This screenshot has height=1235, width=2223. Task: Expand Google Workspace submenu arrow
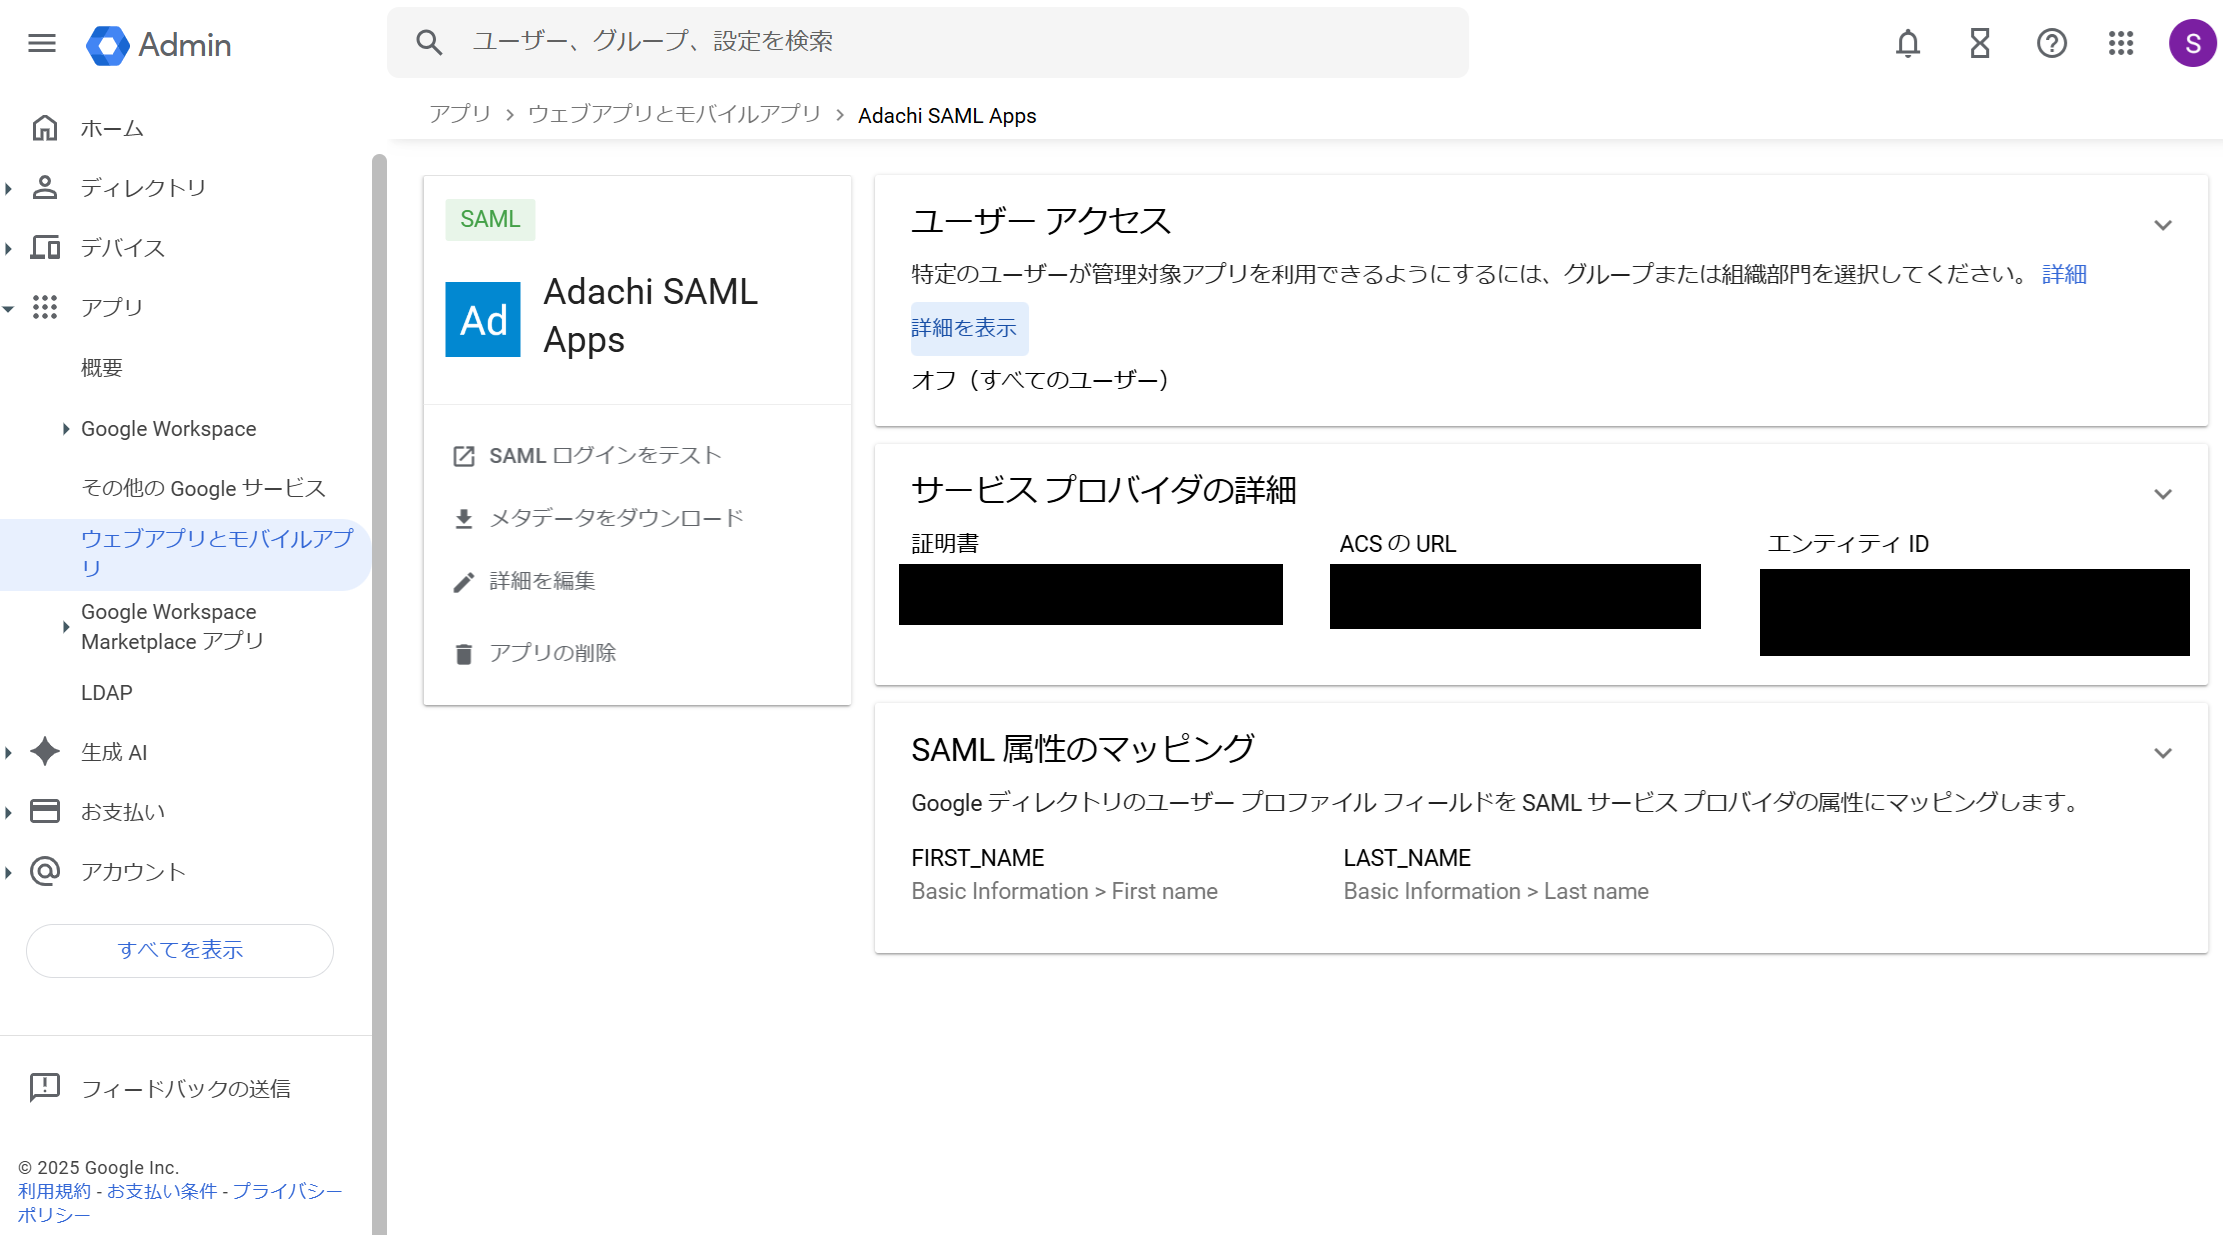(66, 429)
